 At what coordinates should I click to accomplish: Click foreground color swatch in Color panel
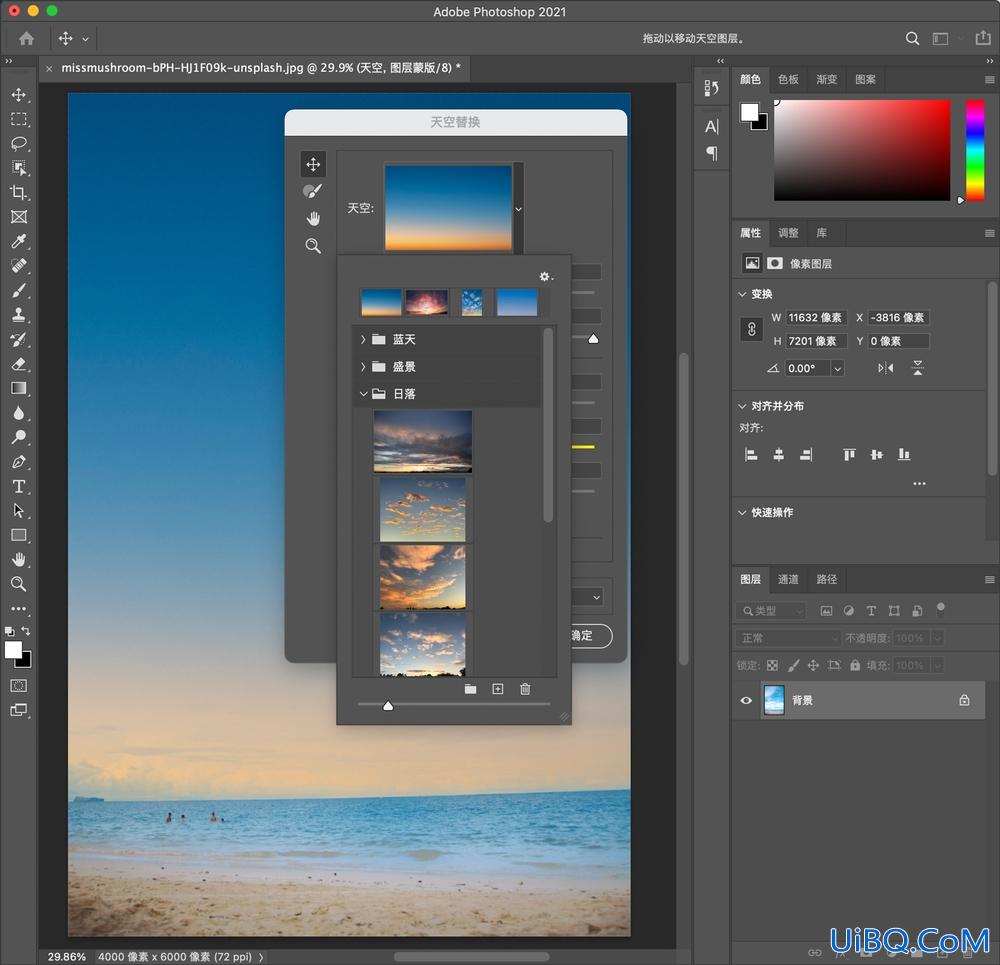click(749, 112)
